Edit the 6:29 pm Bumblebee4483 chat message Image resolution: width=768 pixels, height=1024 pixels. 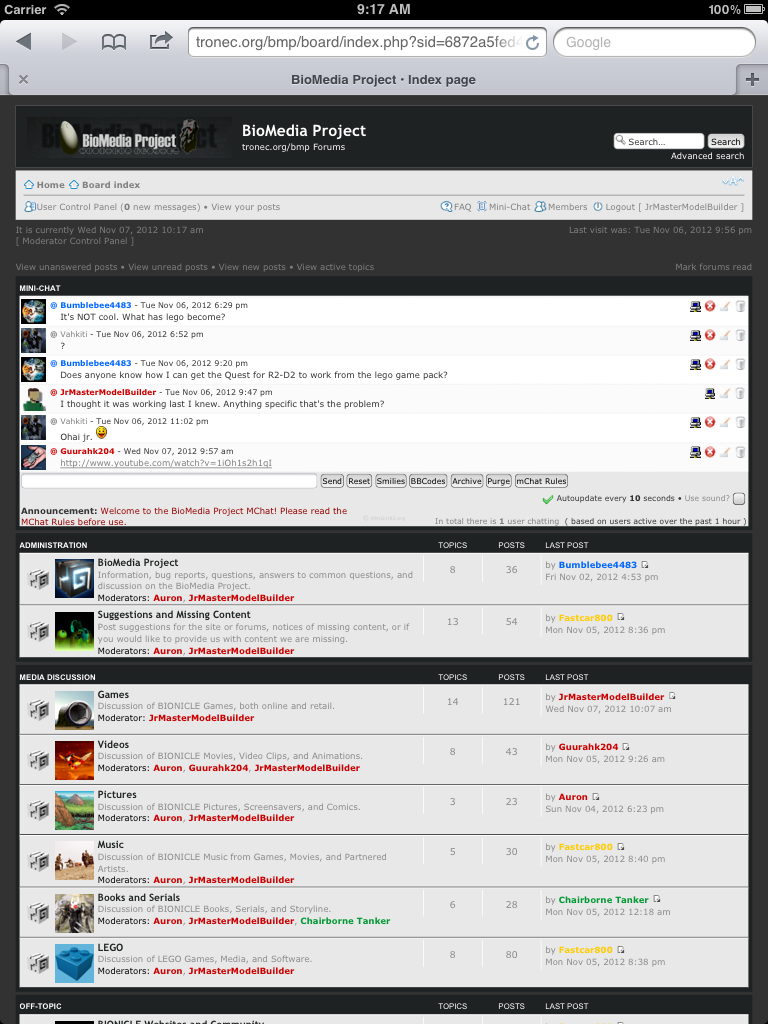(724, 306)
